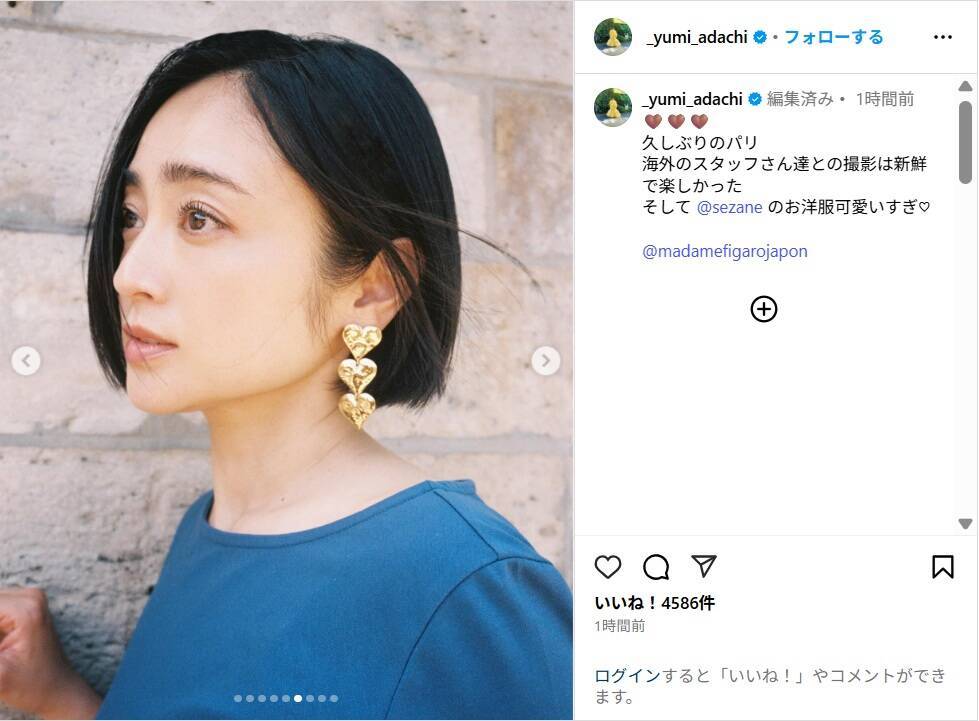979x721 pixels.
Task: Share post with paper plane icon
Action: coord(704,566)
